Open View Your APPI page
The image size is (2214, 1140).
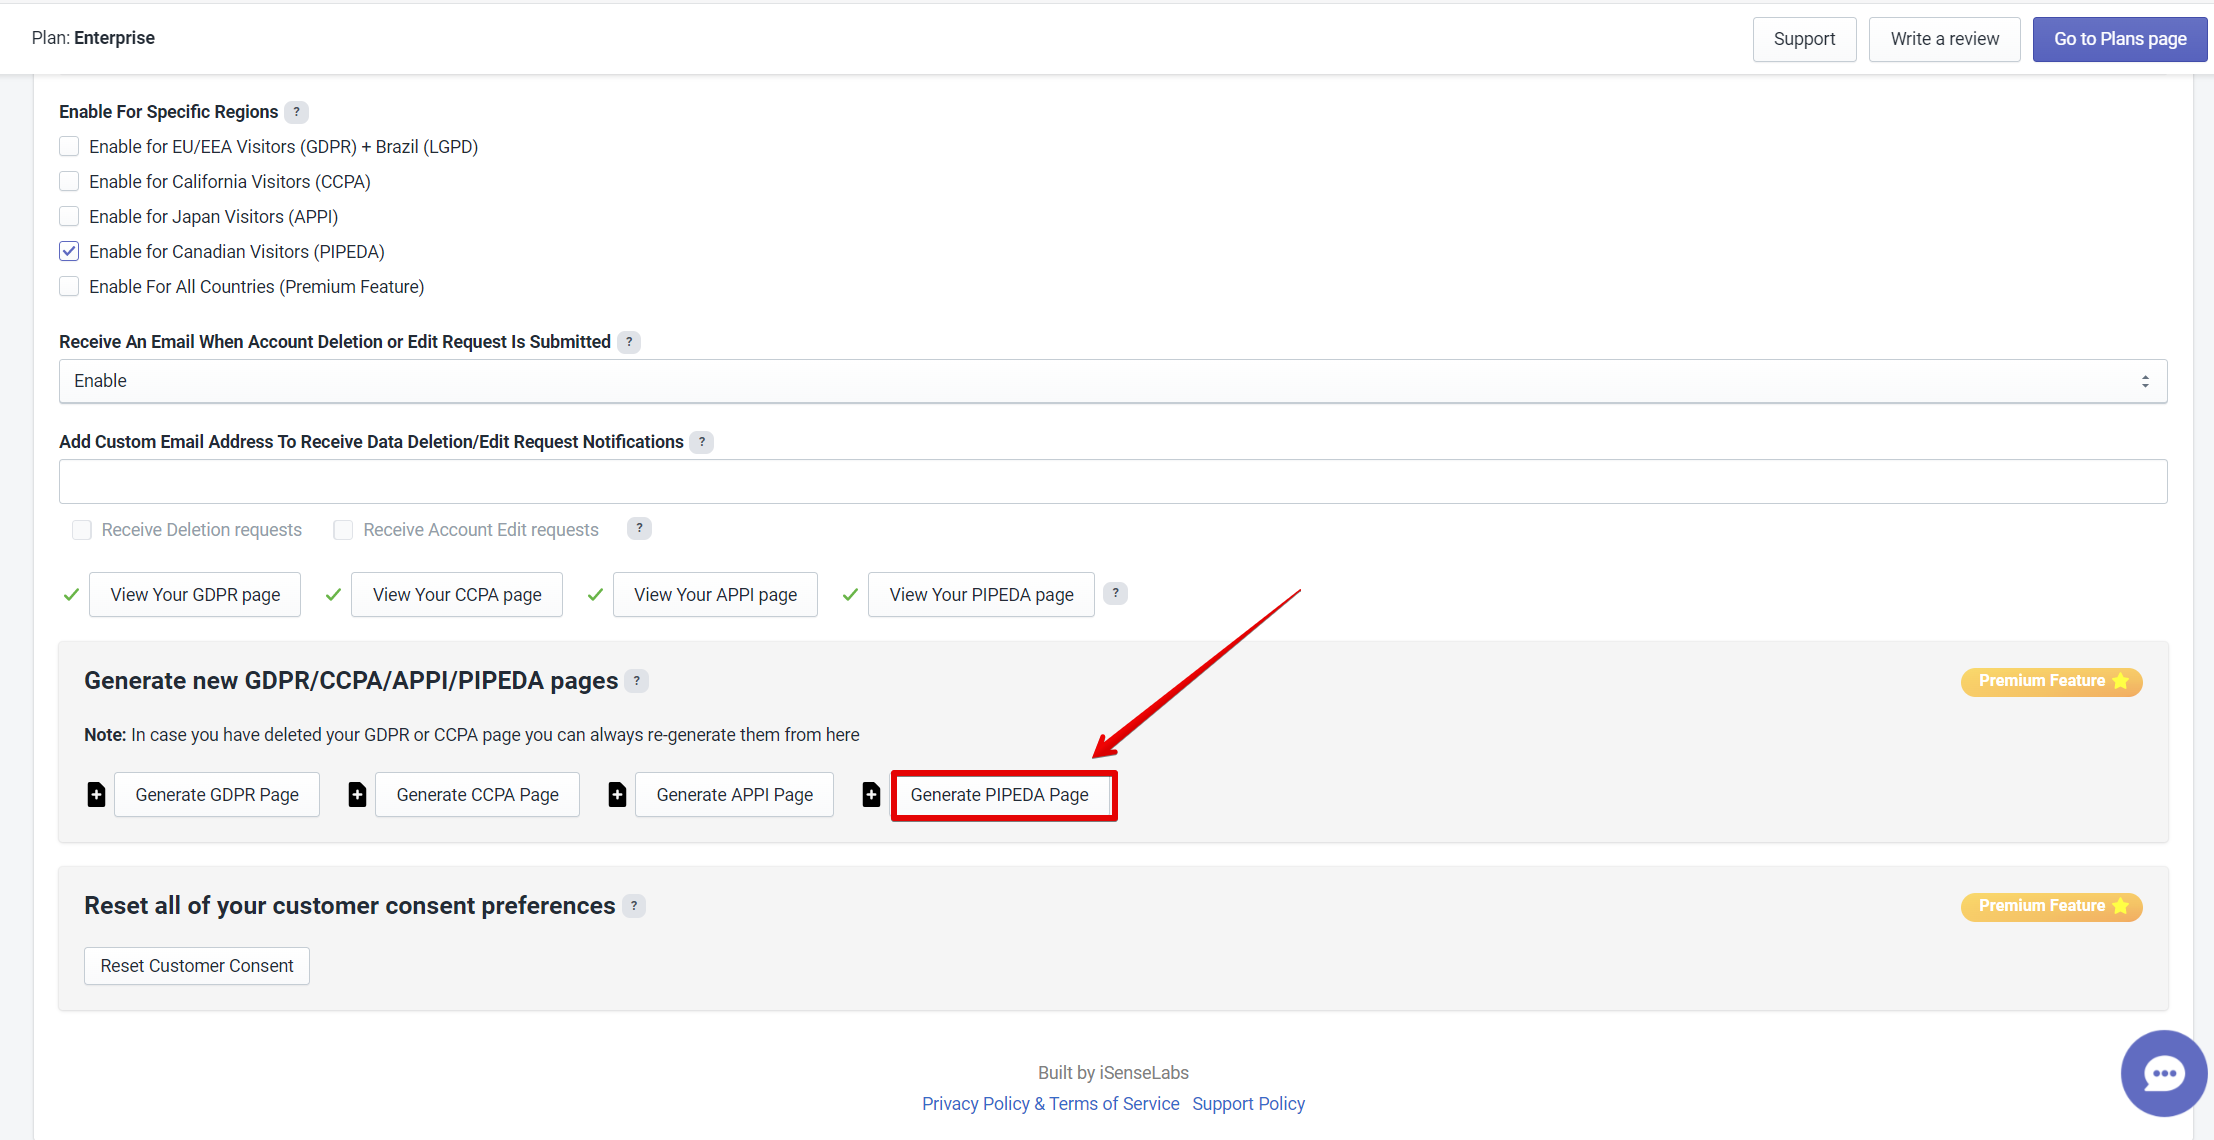pos(715,595)
